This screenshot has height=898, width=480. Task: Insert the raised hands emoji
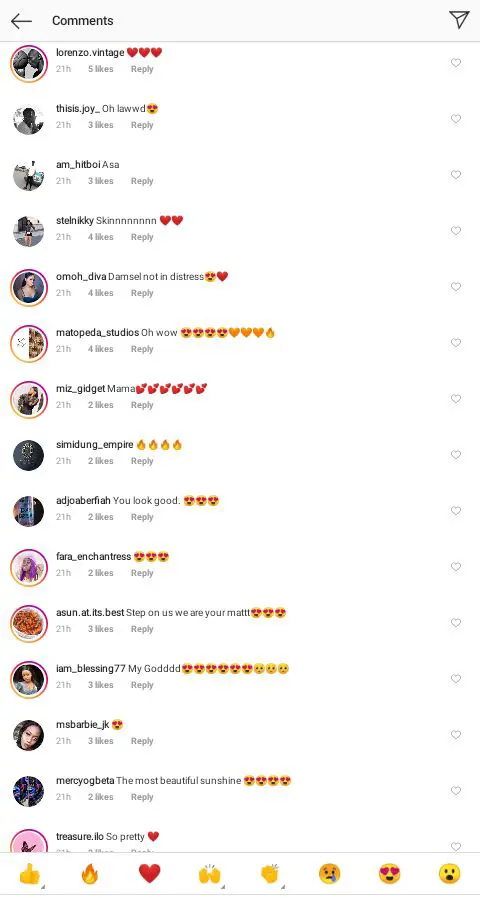click(210, 874)
